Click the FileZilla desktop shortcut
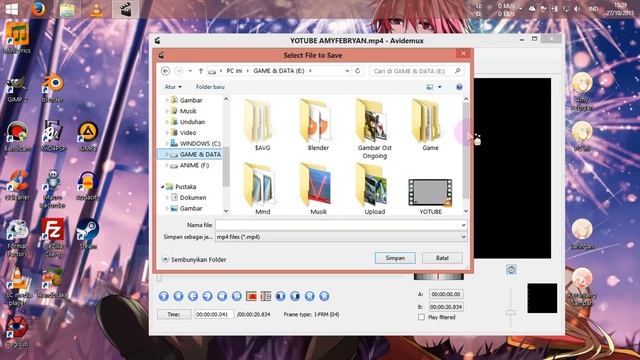This screenshot has height=360, width=640. tap(53, 238)
